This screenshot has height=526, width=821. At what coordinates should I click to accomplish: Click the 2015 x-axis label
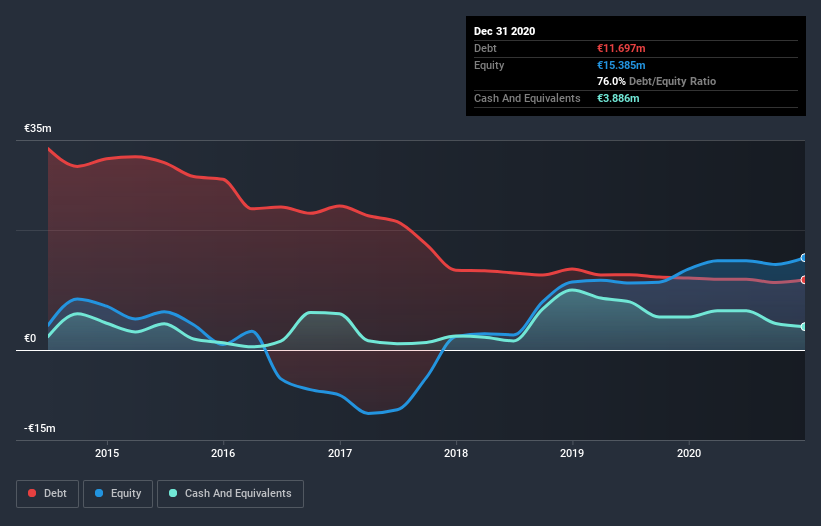[107, 453]
